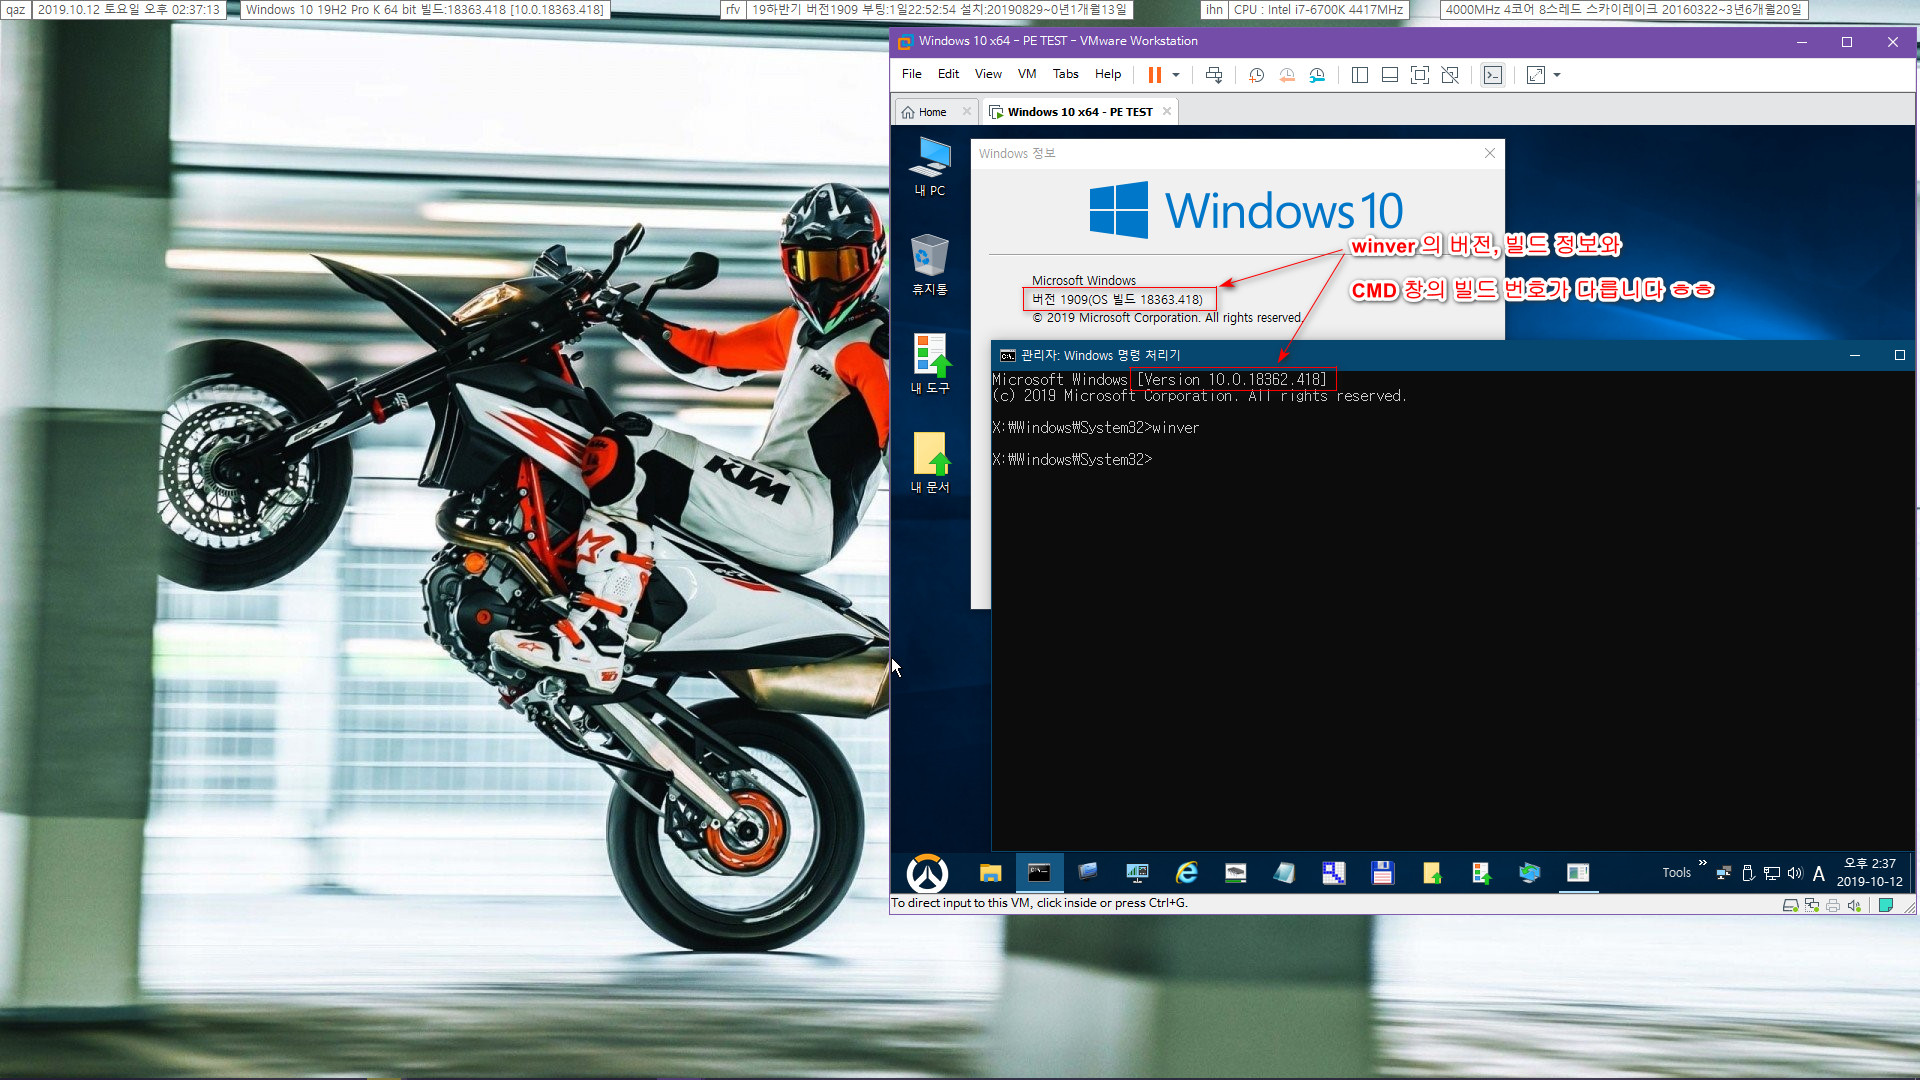Click the USB device tray icon in VM
The image size is (1920, 1080).
[1748, 873]
